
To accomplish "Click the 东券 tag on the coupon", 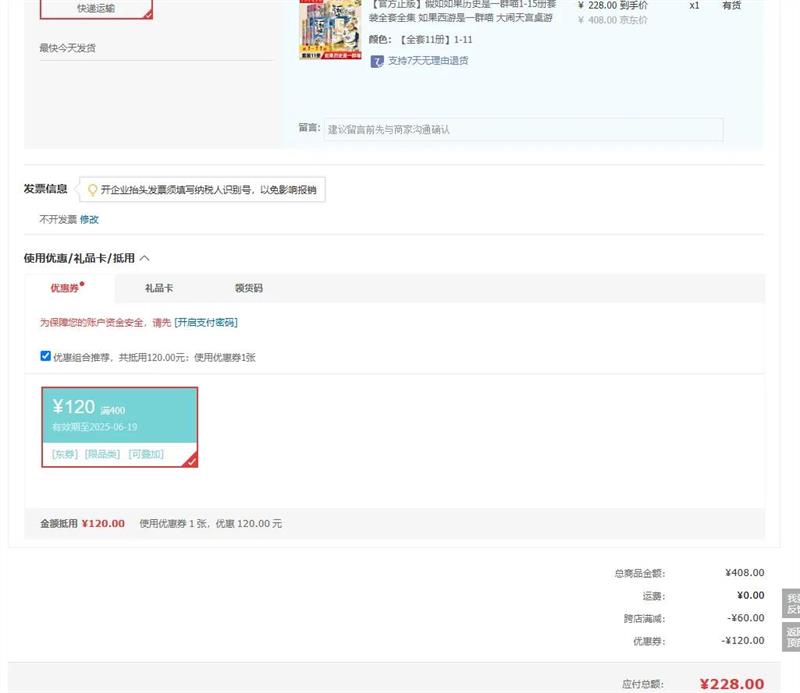I will point(65,454).
